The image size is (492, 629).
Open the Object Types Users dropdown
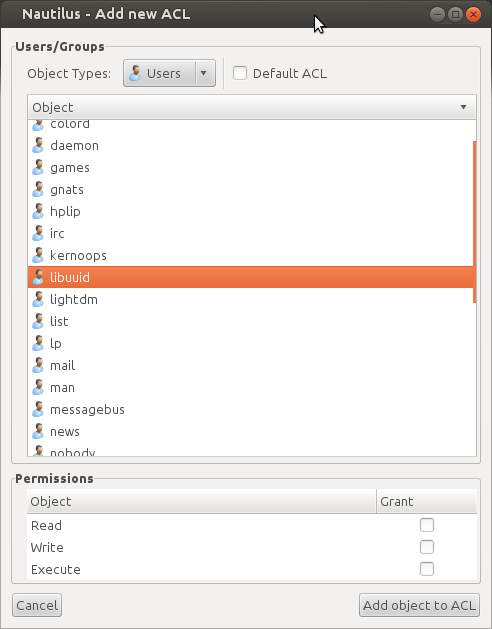169,73
